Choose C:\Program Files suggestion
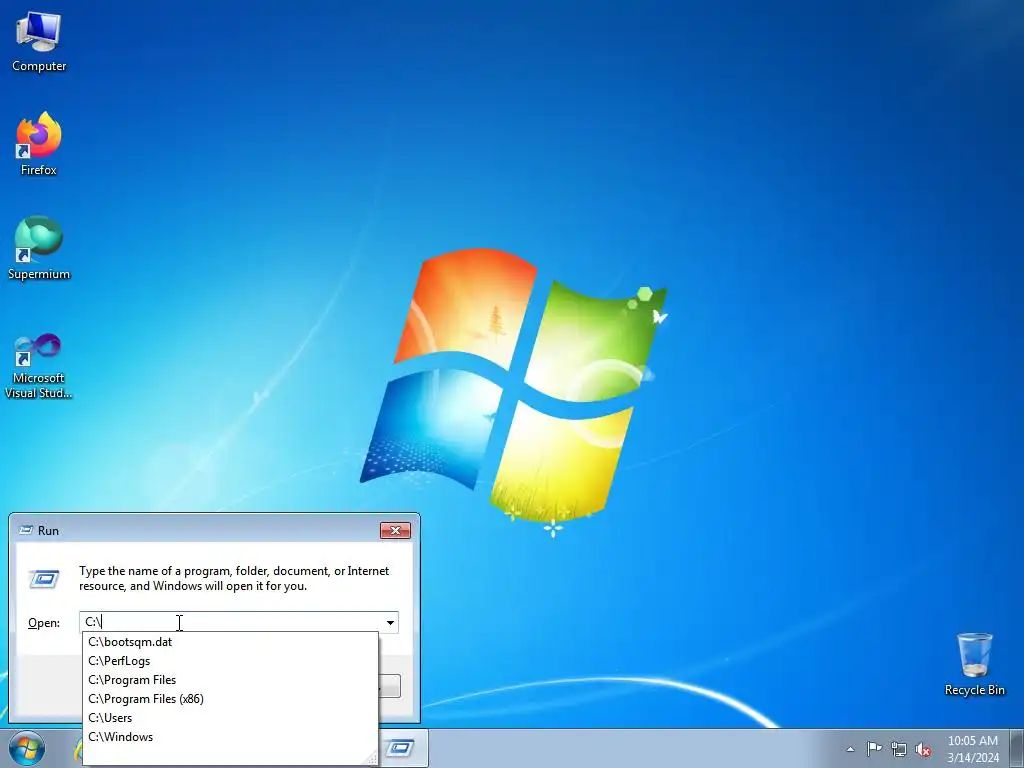1024x768 pixels. tap(230, 680)
